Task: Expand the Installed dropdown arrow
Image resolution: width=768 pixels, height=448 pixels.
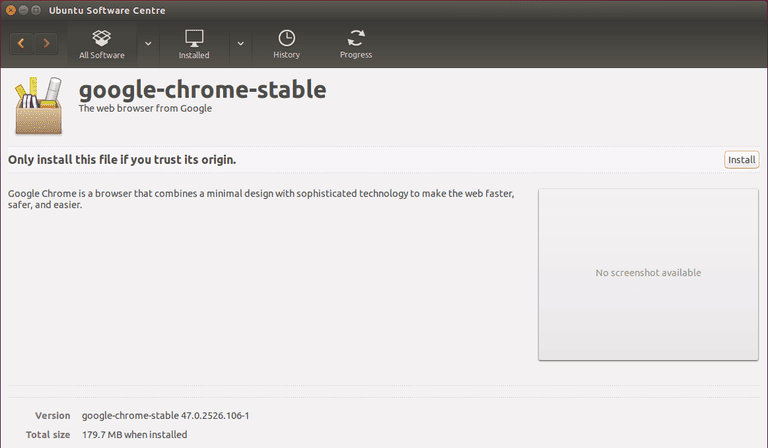Action: click(240, 44)
